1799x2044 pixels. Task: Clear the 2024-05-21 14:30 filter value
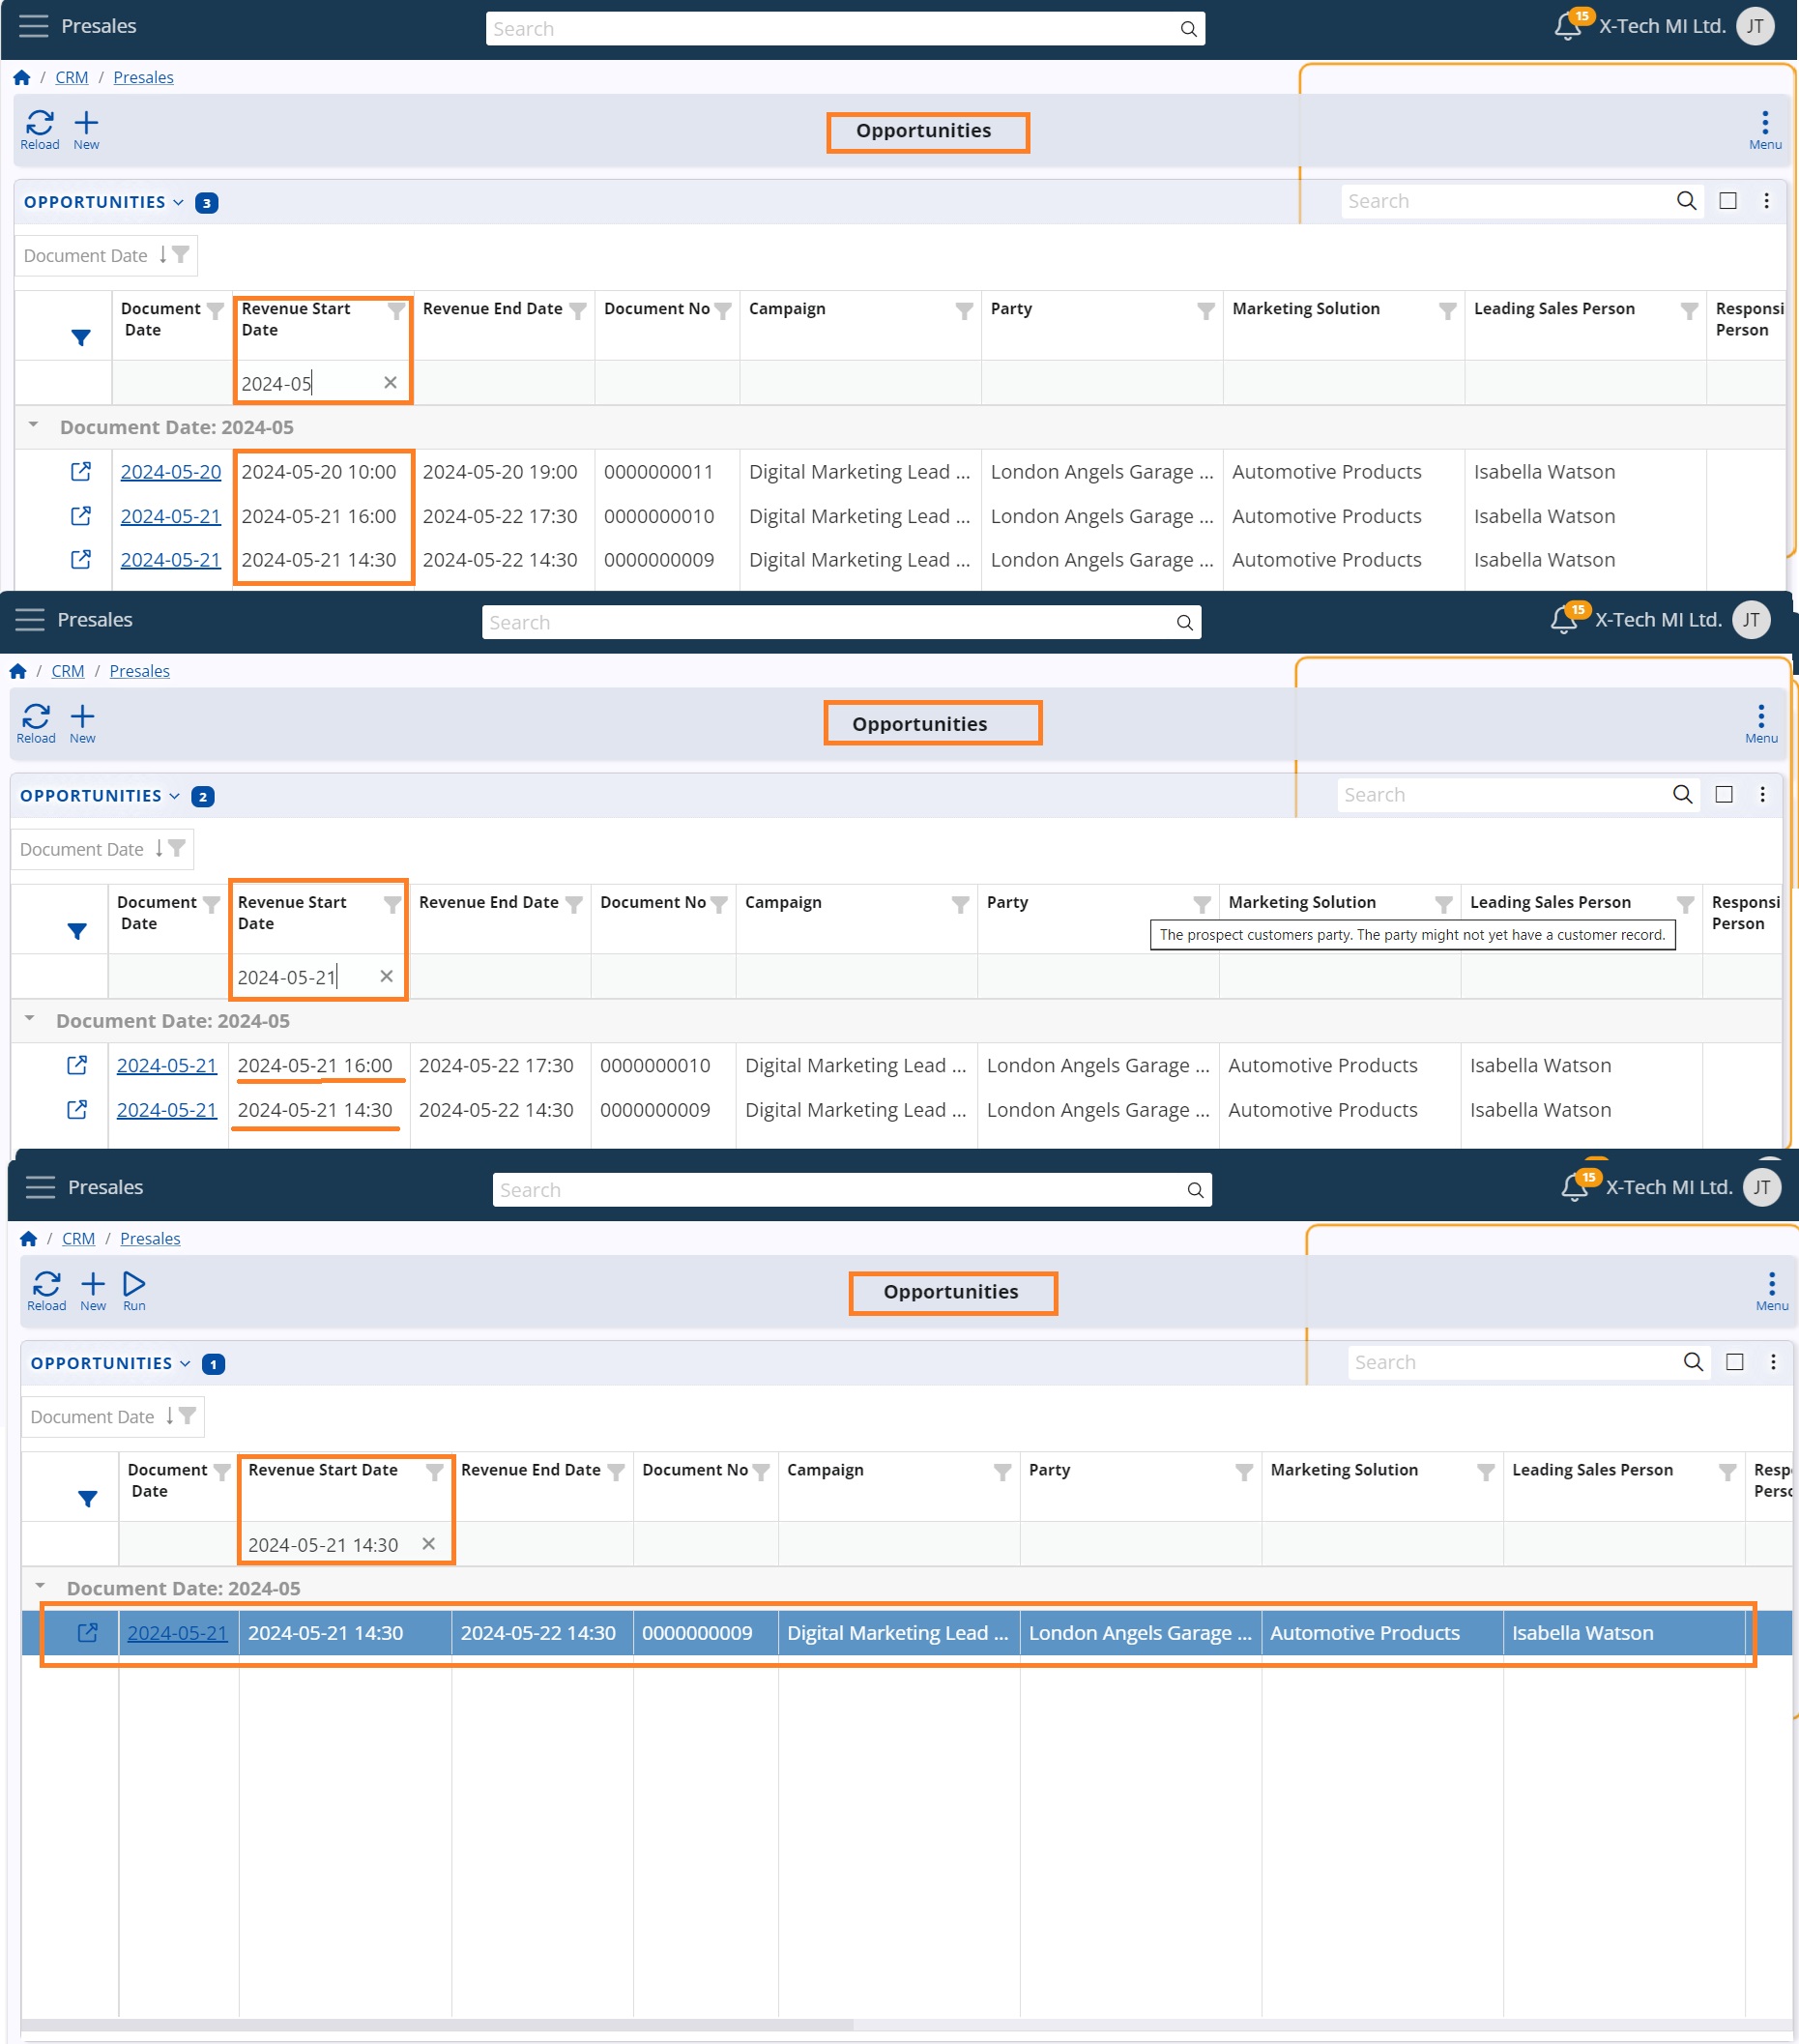[429, 1544]
